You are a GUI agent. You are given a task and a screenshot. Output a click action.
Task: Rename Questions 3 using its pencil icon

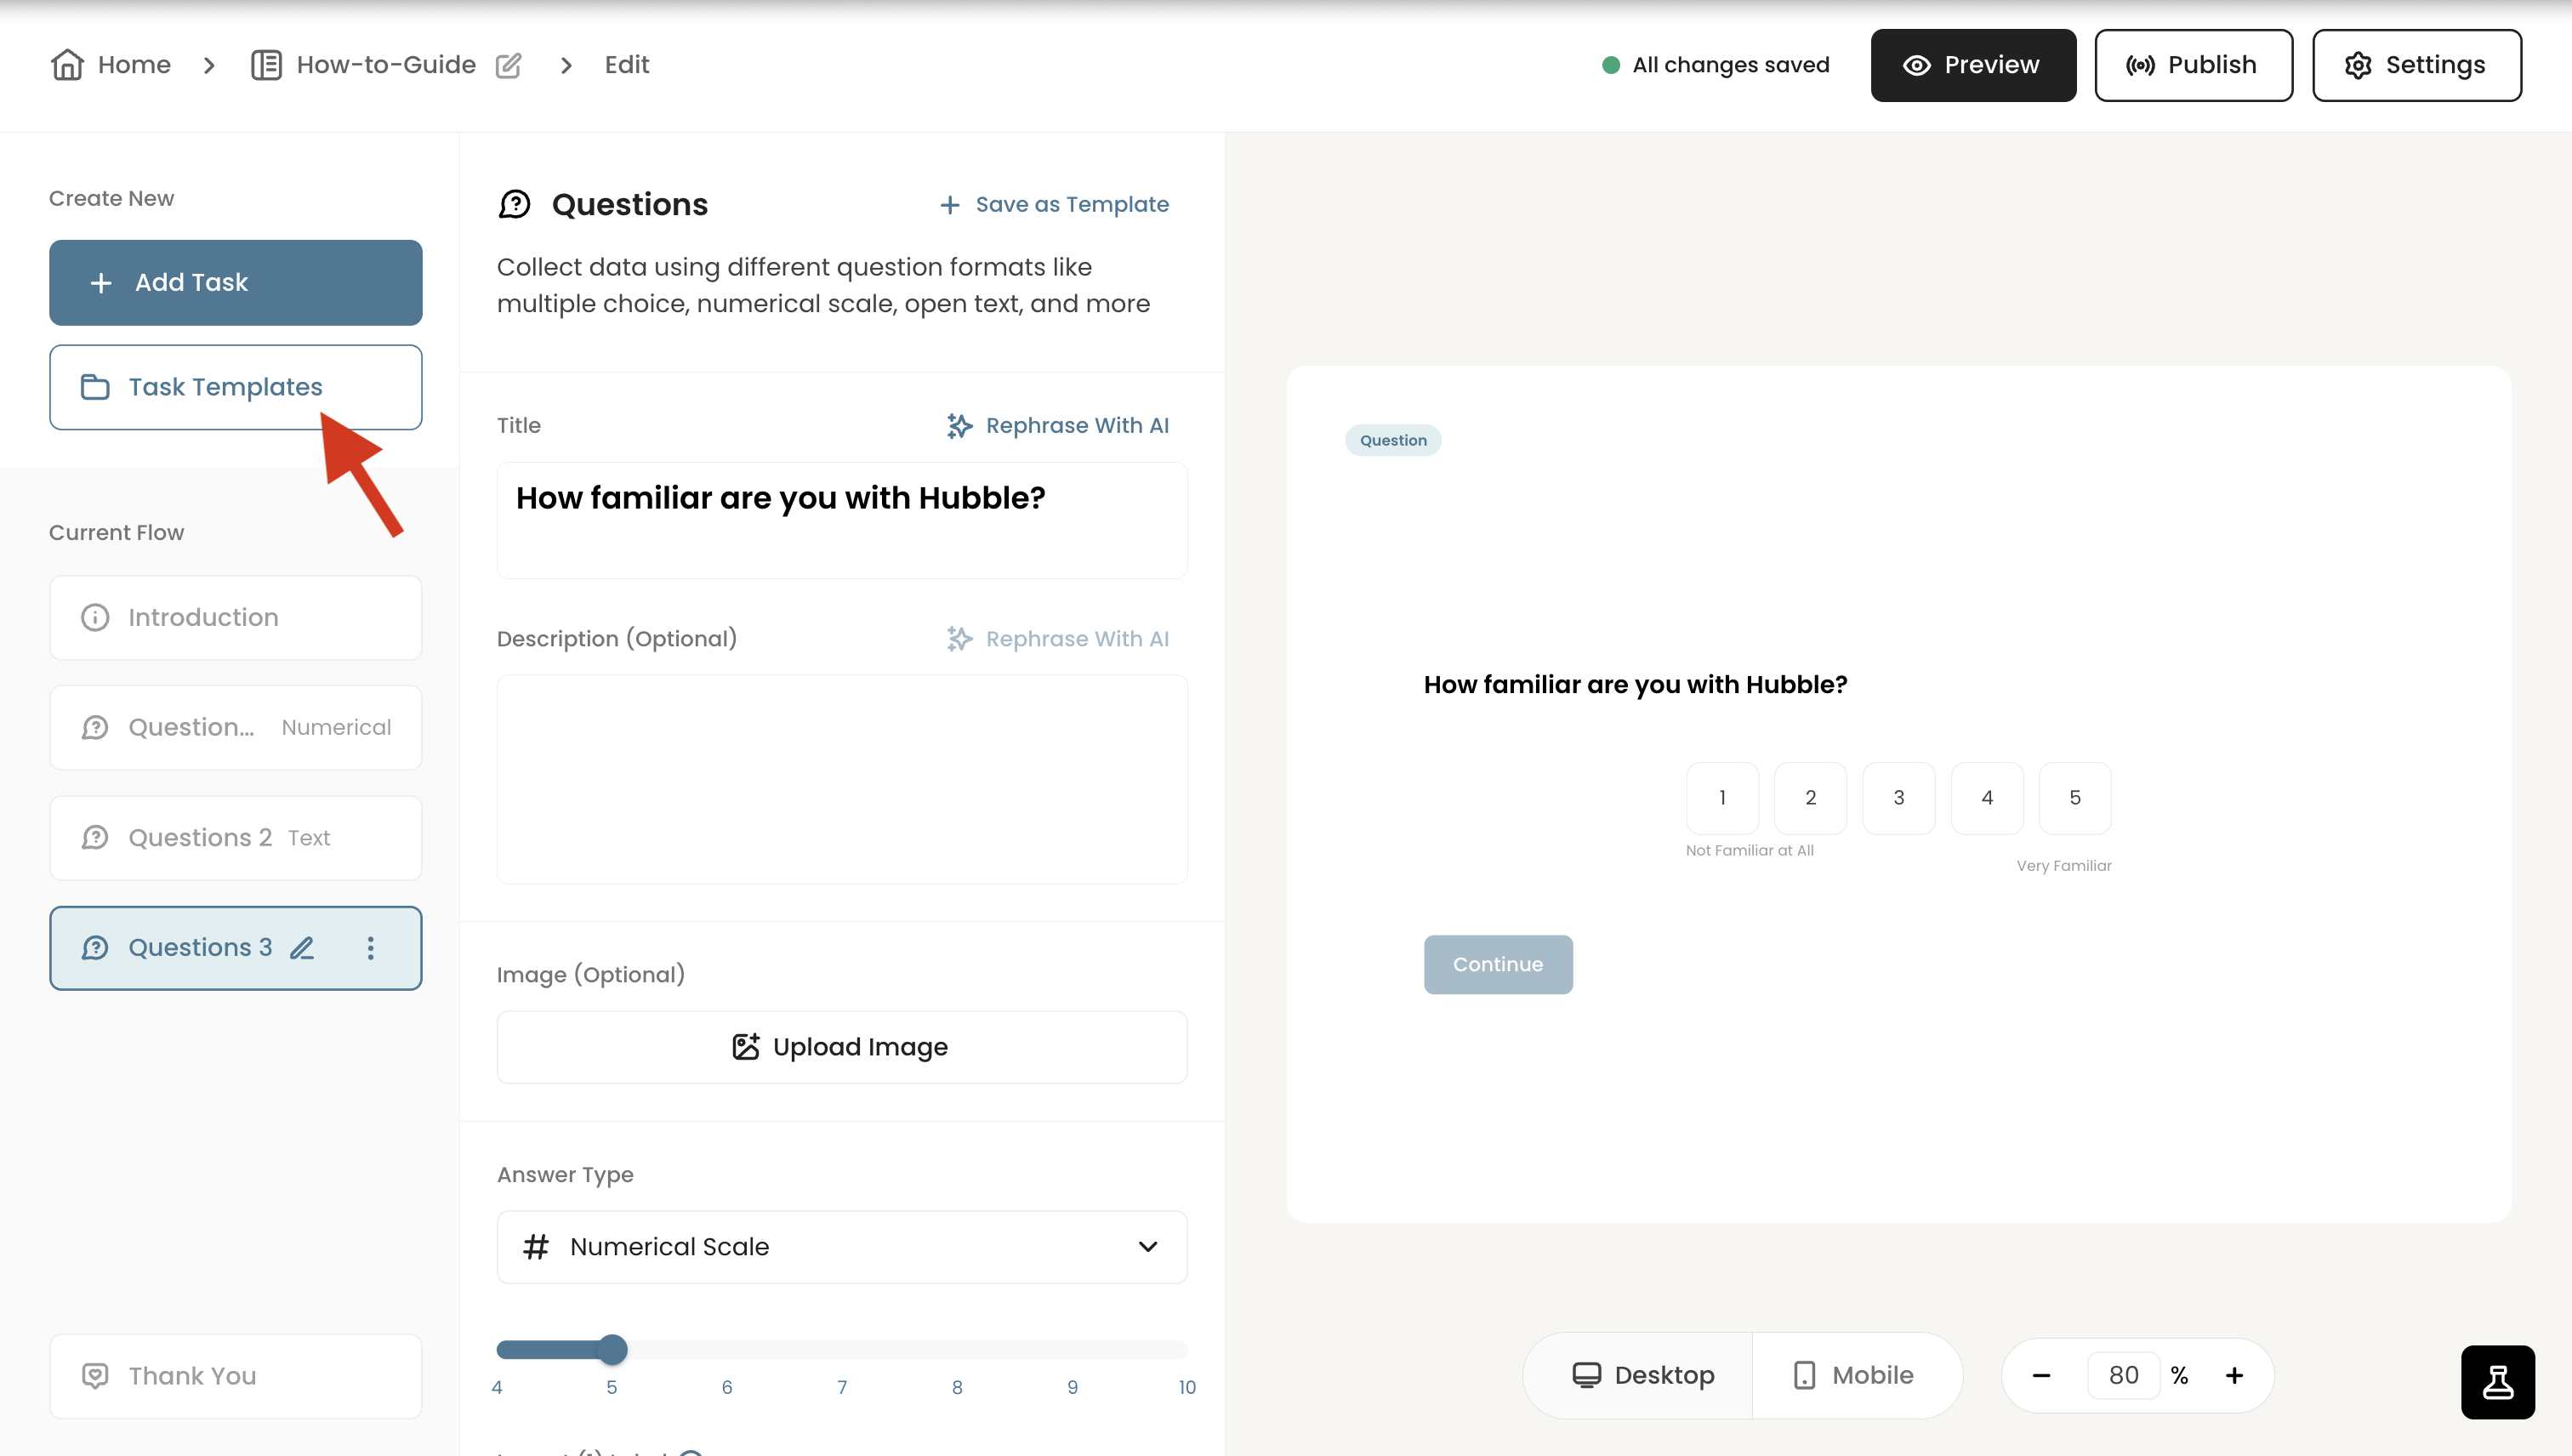point(302,947)
